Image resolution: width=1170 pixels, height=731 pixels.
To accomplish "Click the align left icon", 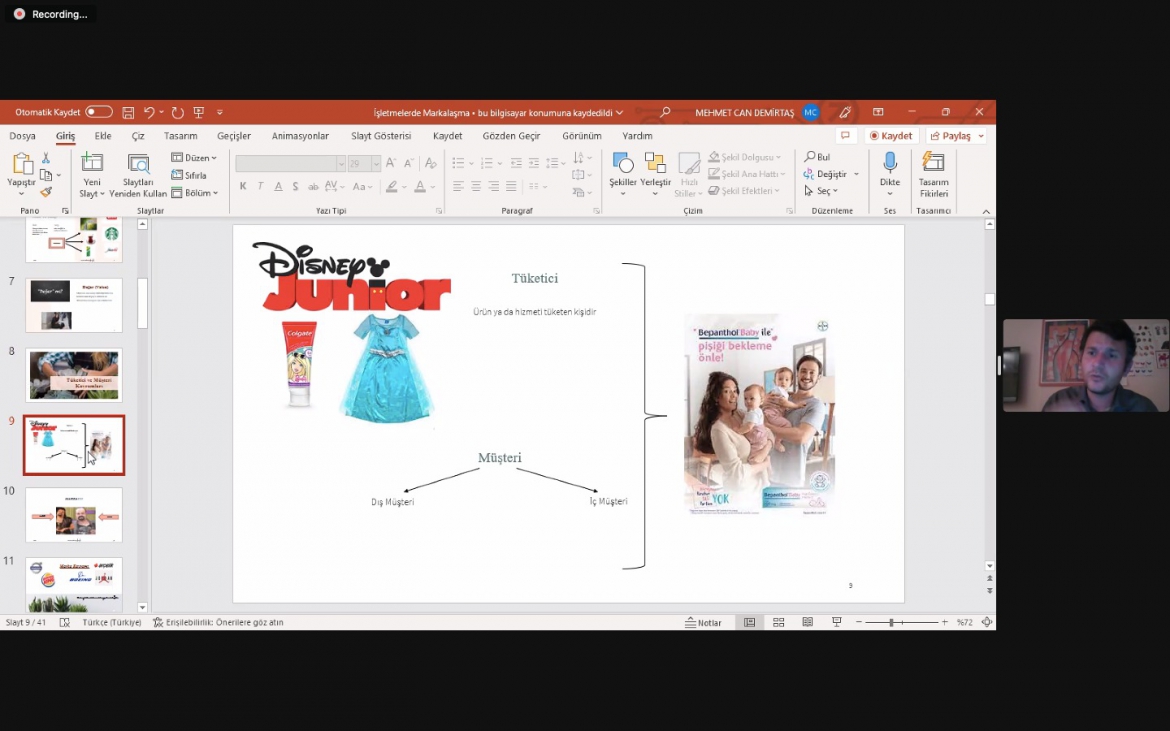I will [458, 186].
